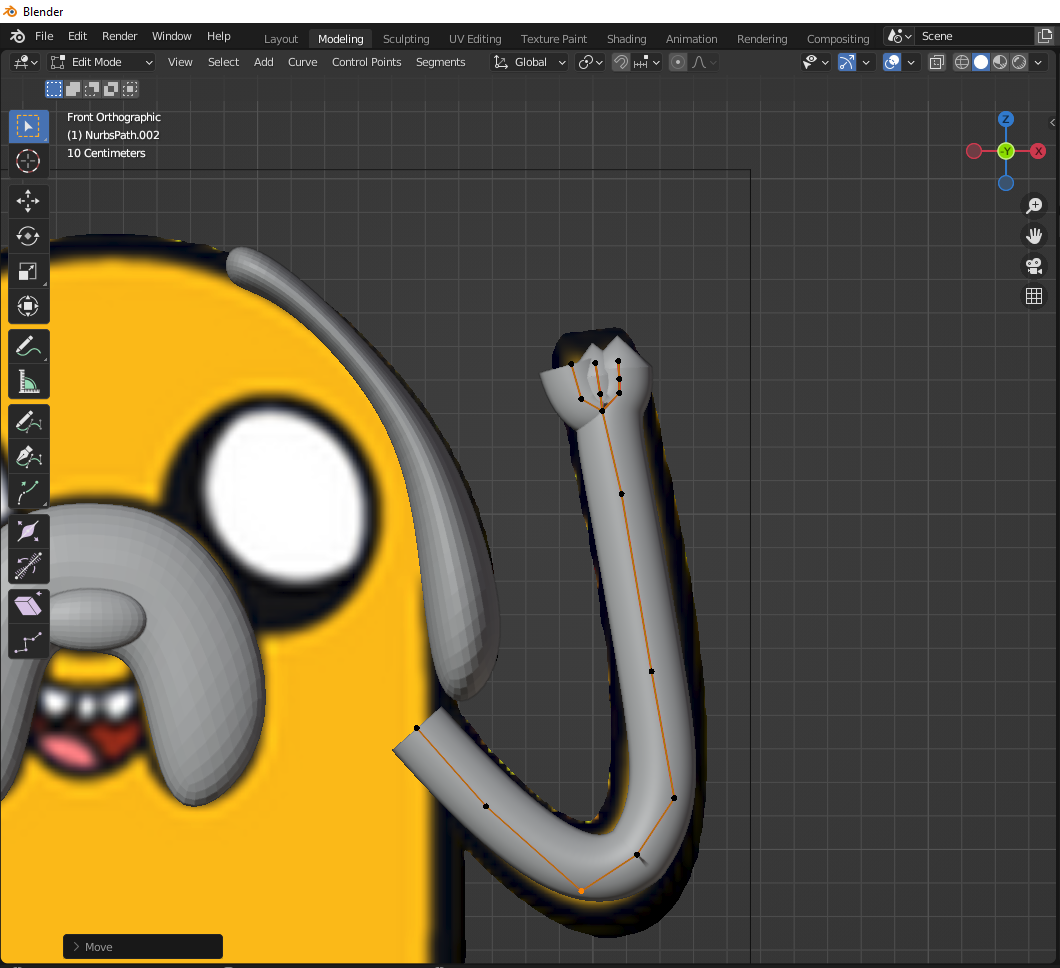Pick the Rotate tool
The height and width of the screenshot is (968, 1060).
point(28,237)
